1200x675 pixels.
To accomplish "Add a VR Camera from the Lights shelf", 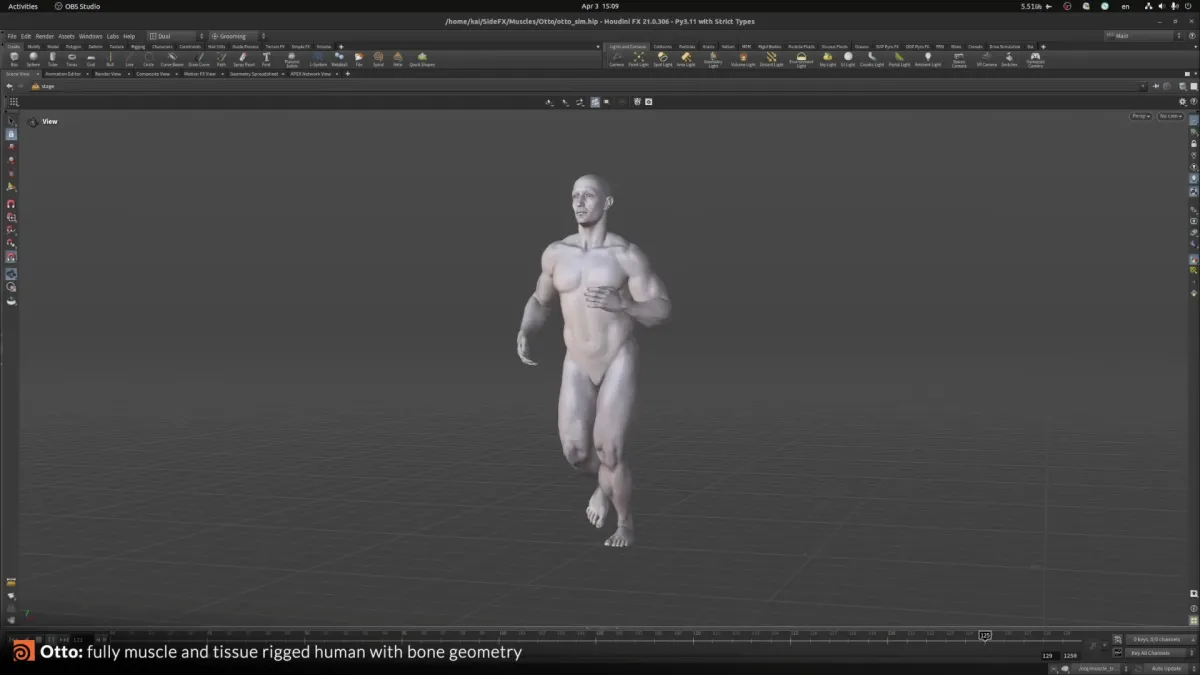I will pyautogui.click(x=985, y=60).
